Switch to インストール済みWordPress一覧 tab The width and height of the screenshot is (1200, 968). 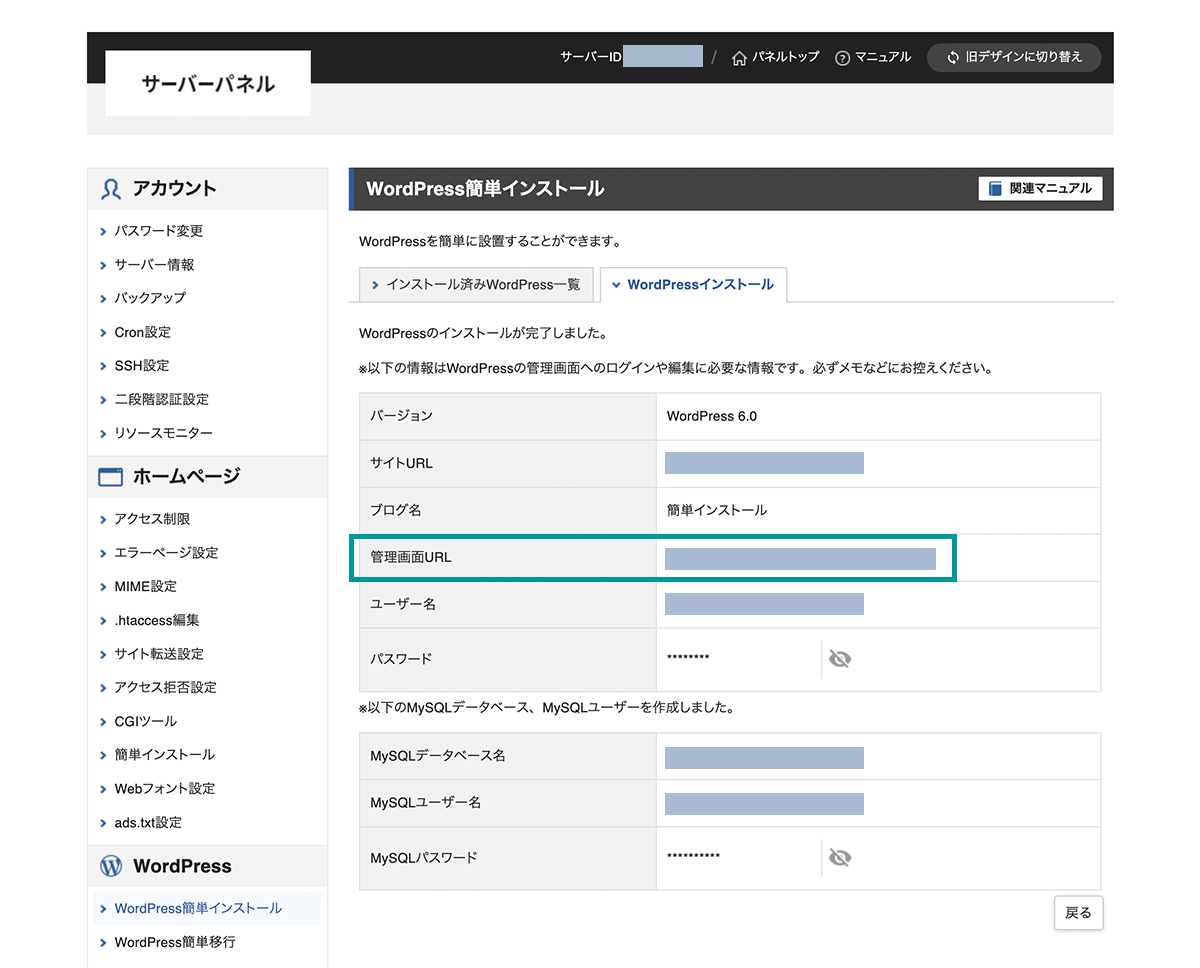pos(476,285)
